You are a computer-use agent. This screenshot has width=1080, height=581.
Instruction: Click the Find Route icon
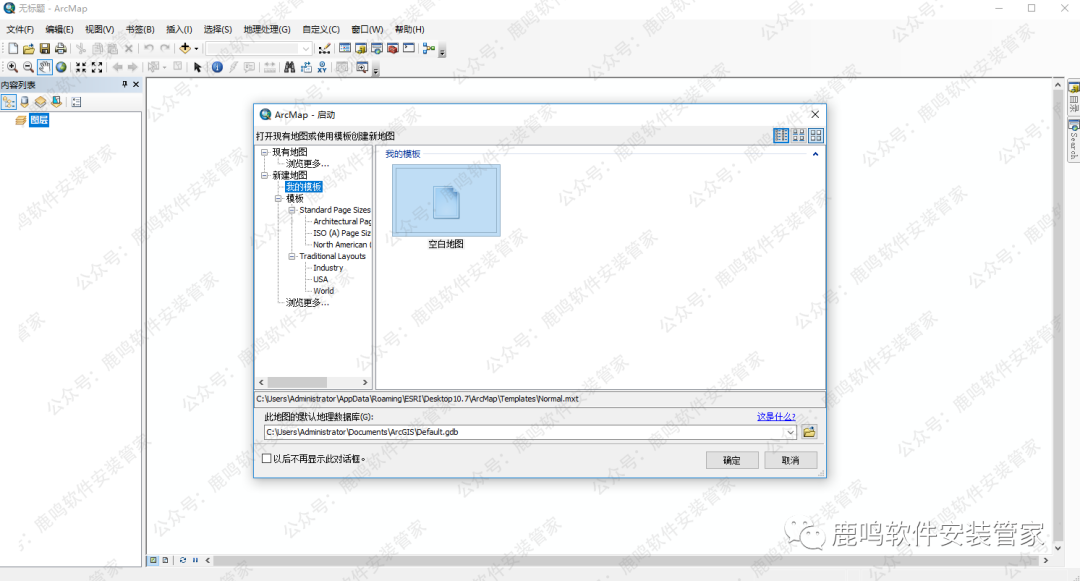click(x=306, y=67)
